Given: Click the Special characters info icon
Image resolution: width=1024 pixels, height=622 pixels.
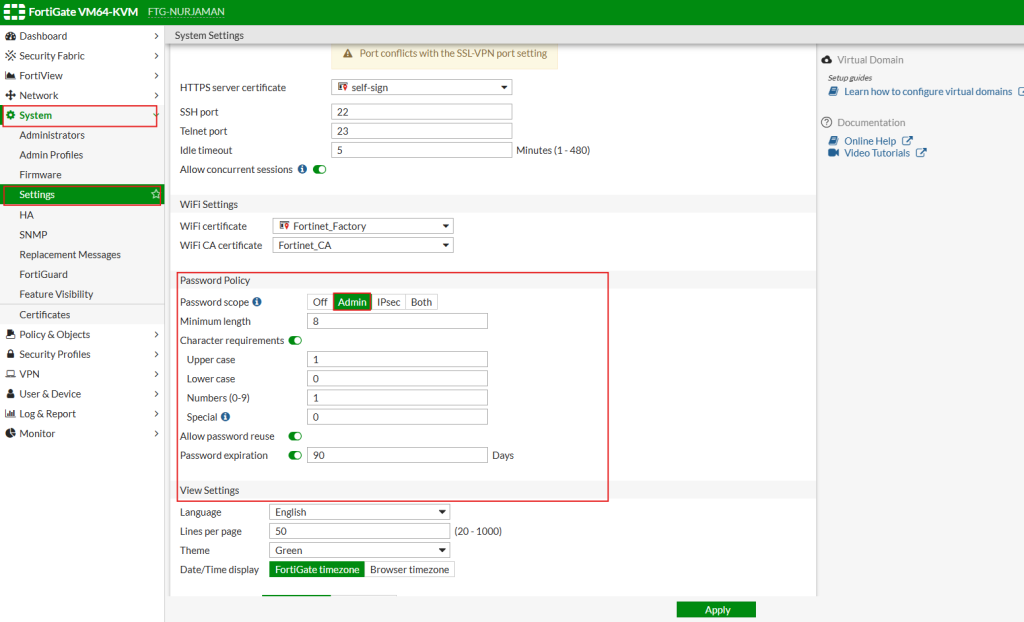Looking at the screenshot, I should pos(225,417).
